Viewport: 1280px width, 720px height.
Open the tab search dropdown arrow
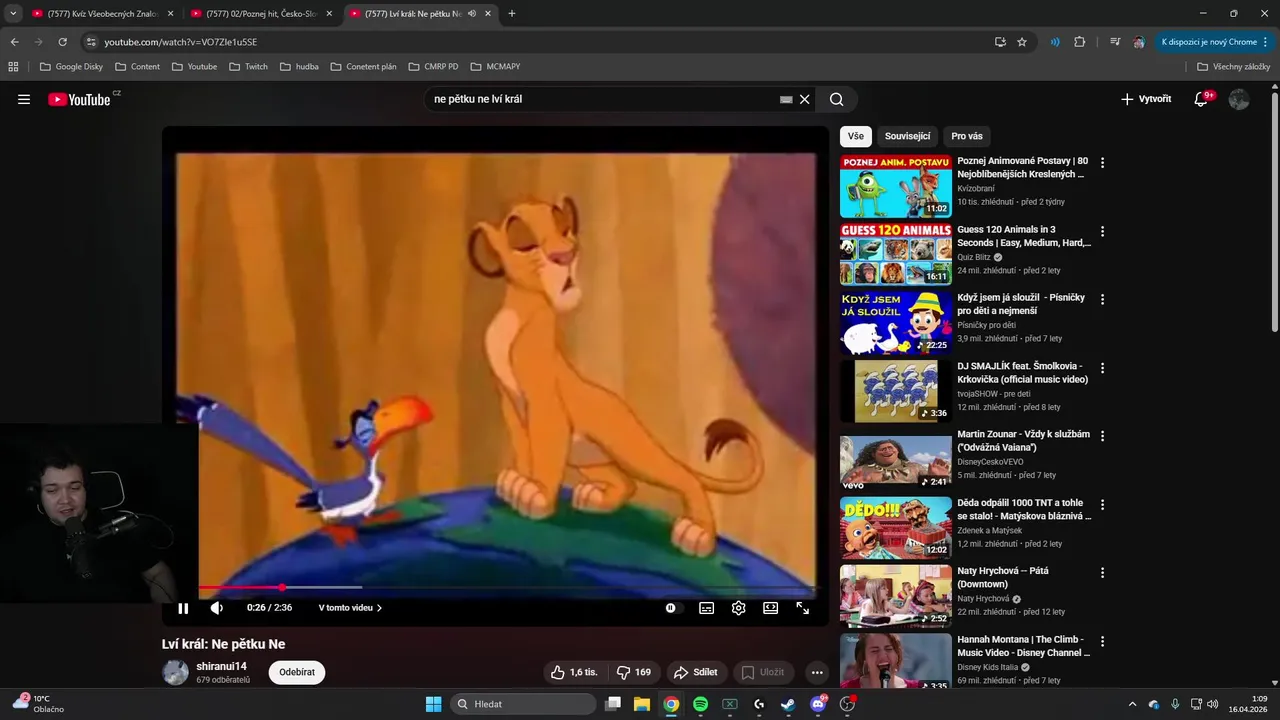coord(12,14)
